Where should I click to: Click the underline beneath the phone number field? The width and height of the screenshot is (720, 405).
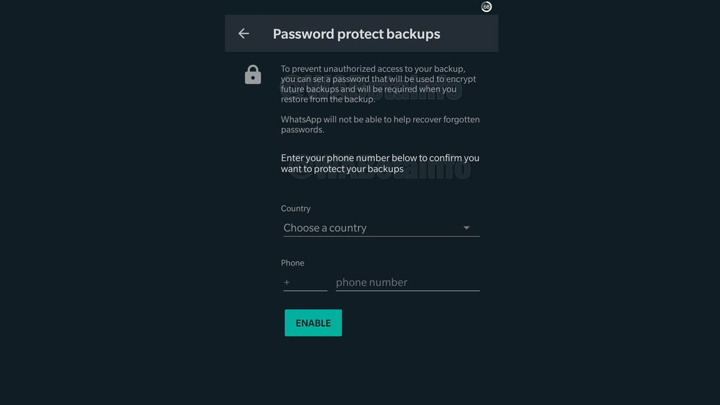pos(407,291)
